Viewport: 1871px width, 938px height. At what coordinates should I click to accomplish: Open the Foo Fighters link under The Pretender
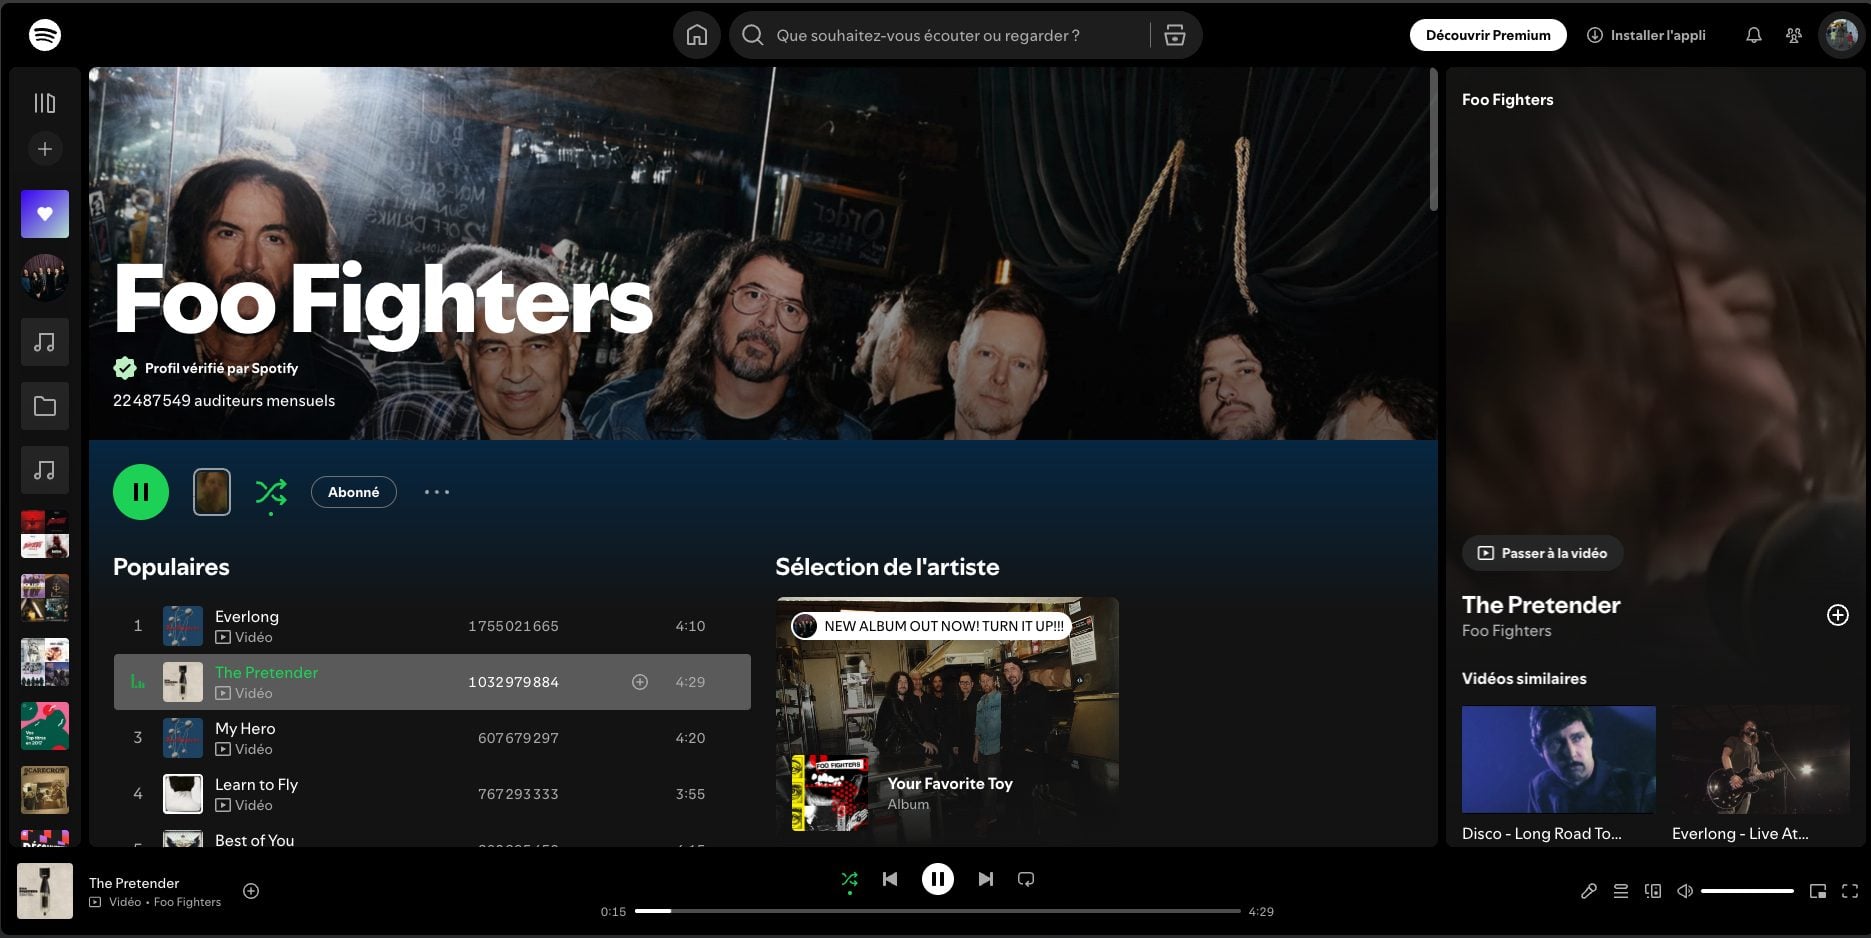click(1506, 631)
